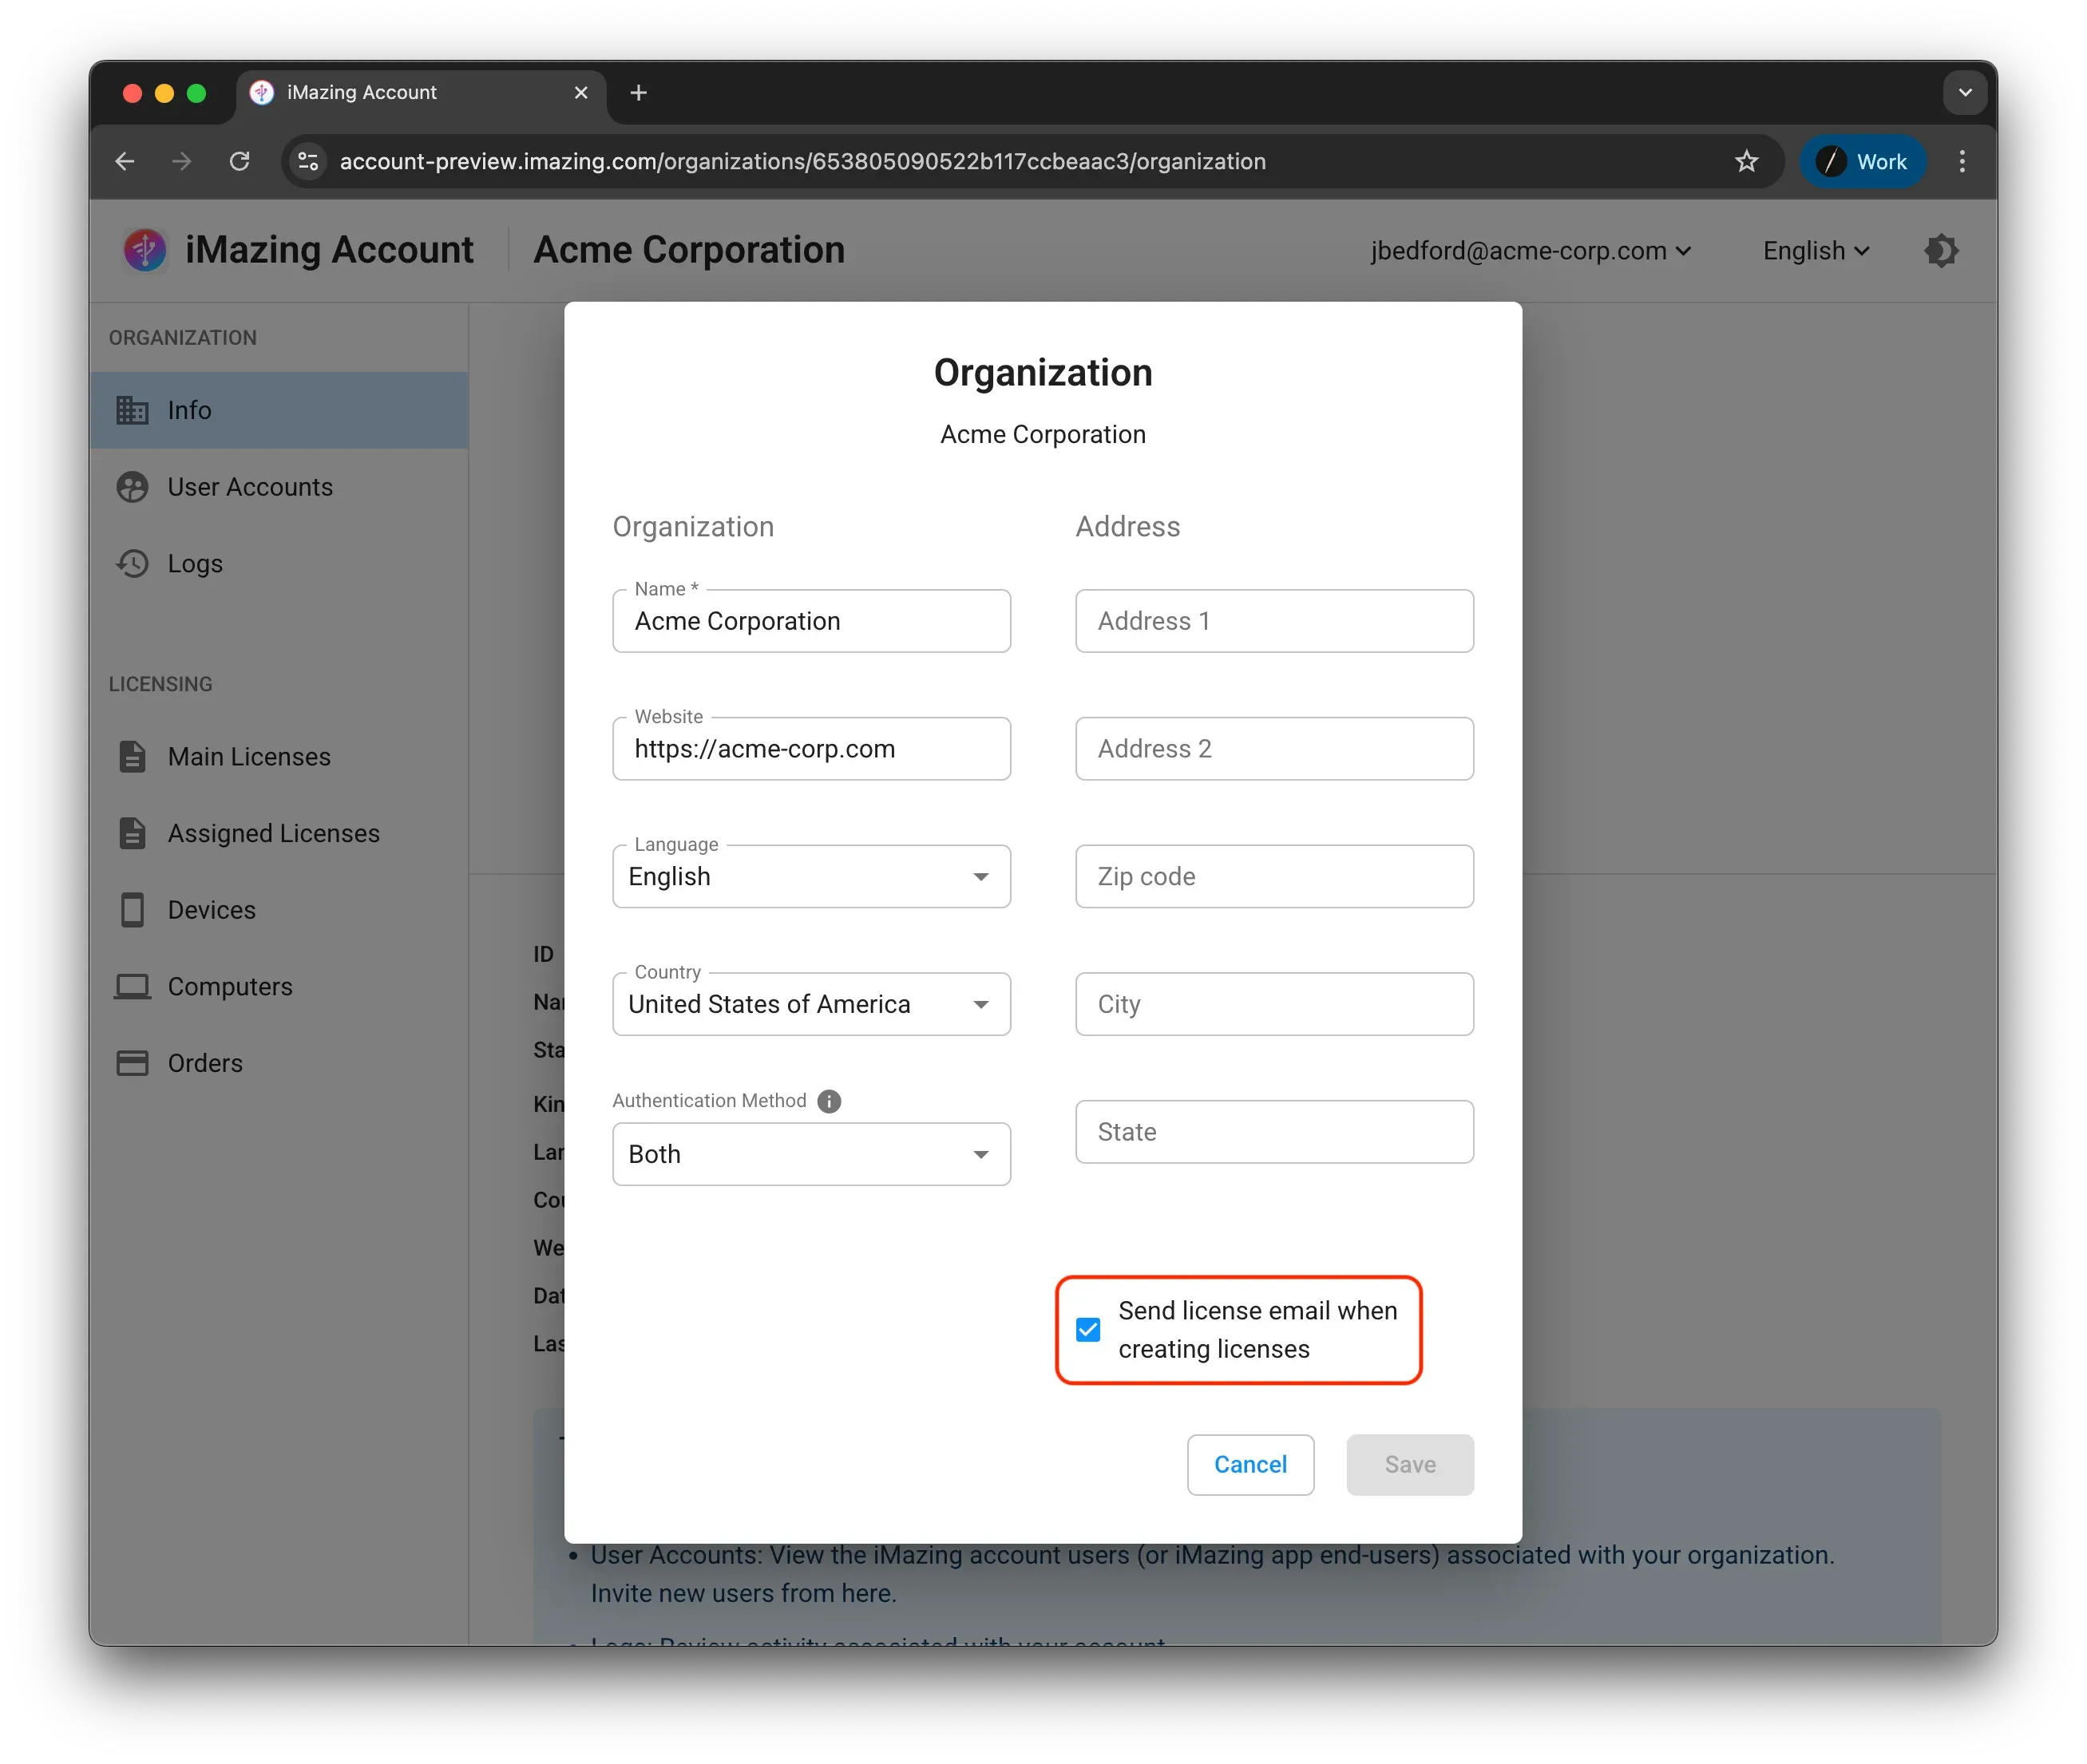Open the Devices section
The width and height of the screenshot is (2087, 1764).
(x=211, y=909)
